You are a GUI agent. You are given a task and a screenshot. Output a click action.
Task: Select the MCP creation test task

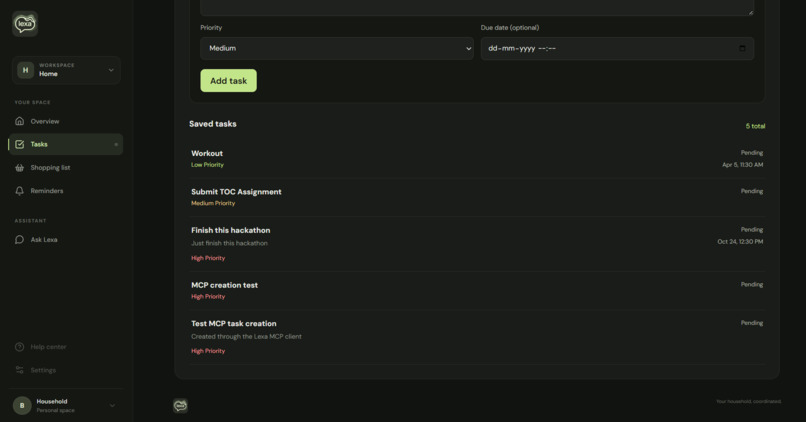(477, 290)
